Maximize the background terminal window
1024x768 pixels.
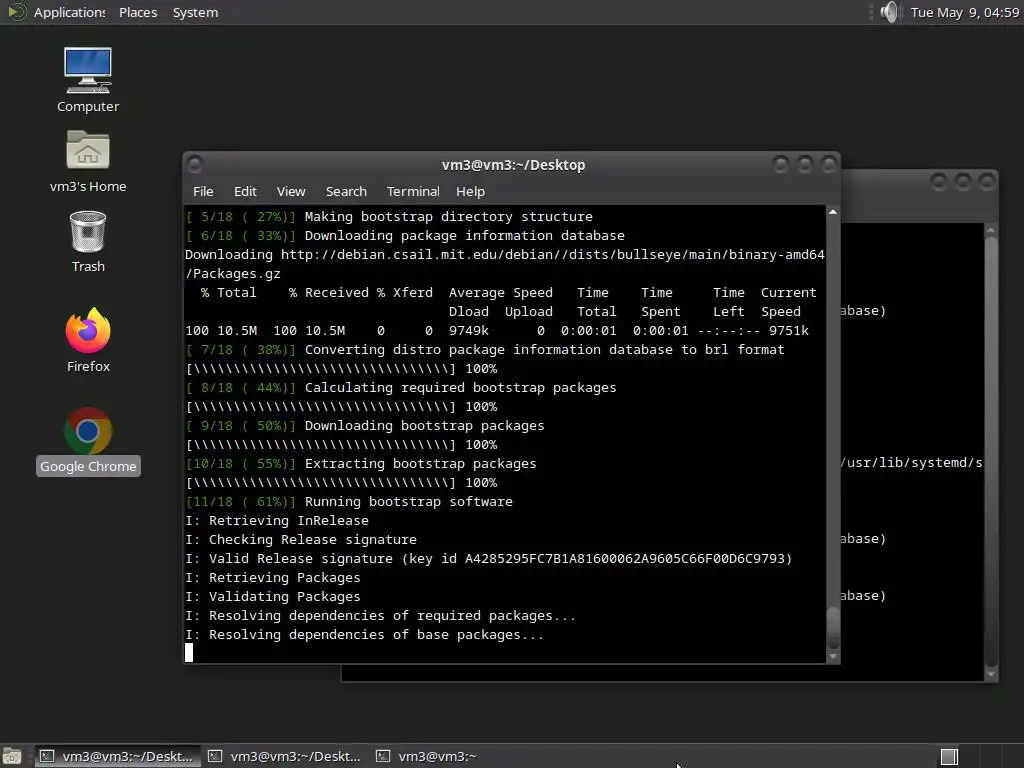pos(962,182)
